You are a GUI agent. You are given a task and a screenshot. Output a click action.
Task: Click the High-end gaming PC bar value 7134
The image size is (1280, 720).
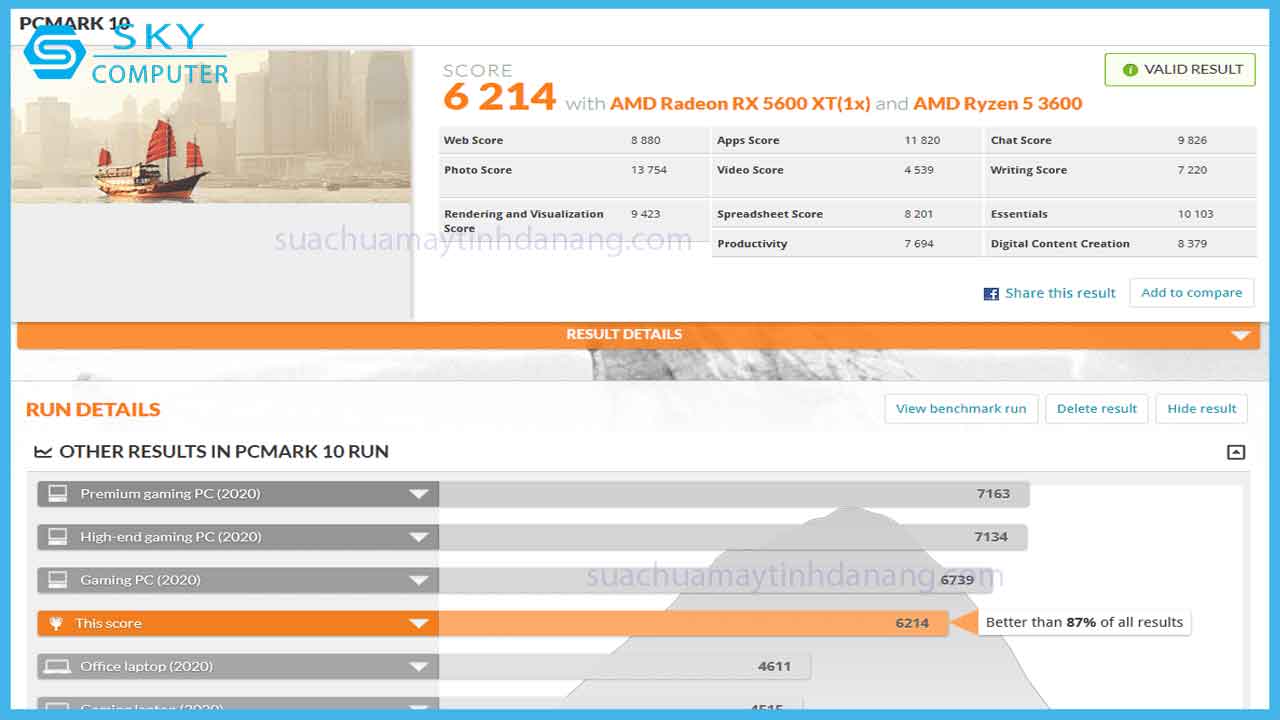click(991, 537)
